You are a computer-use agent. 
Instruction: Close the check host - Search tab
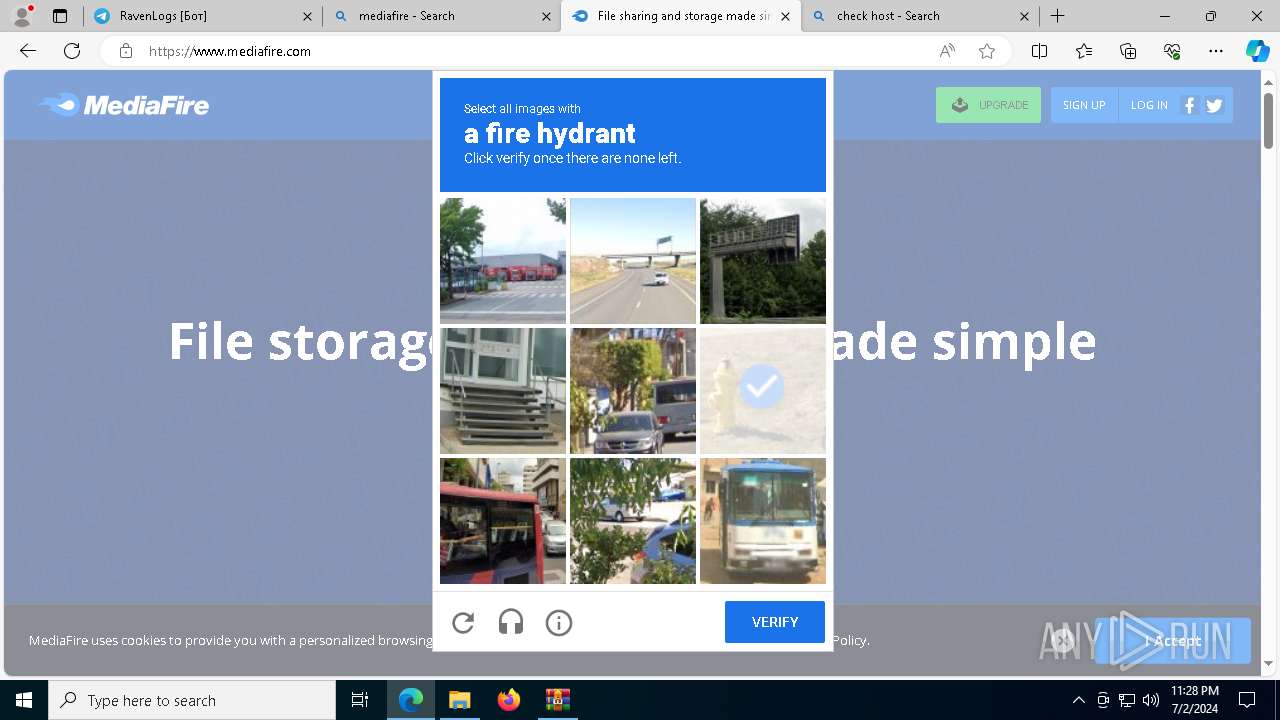pyautogui.click(x=1024, y=16)
